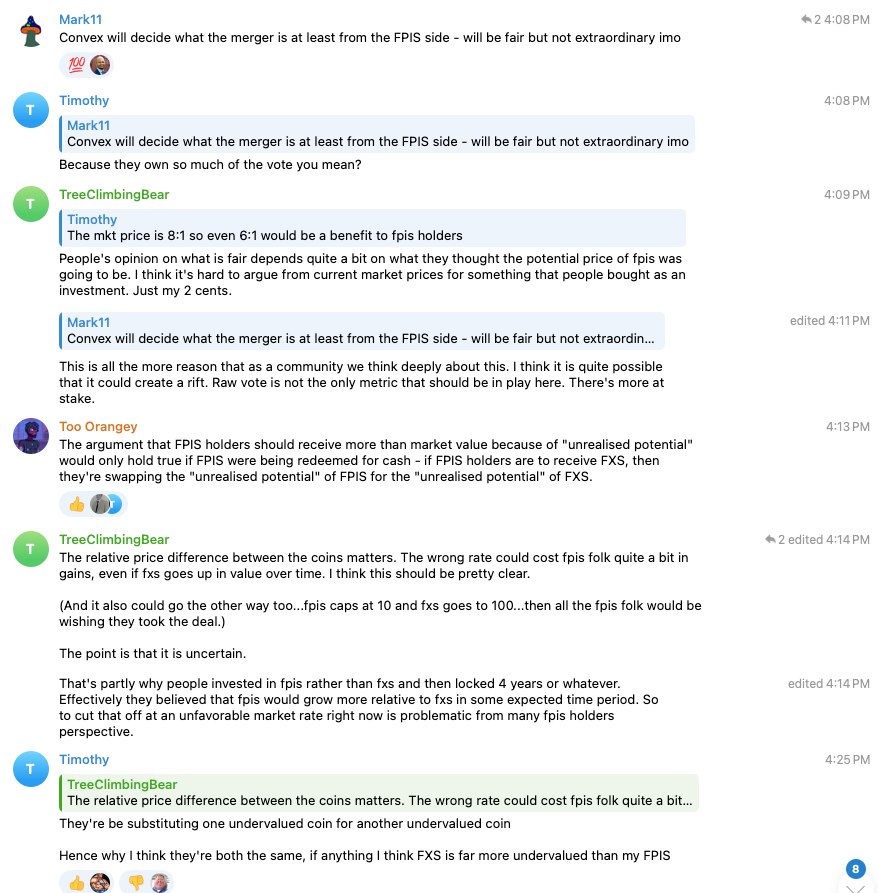The height and width of the screenshot is (893, 879).
Task: Click TreeClimbingBear's avatar at the 4:14 PM message
Action: (31, 549)
